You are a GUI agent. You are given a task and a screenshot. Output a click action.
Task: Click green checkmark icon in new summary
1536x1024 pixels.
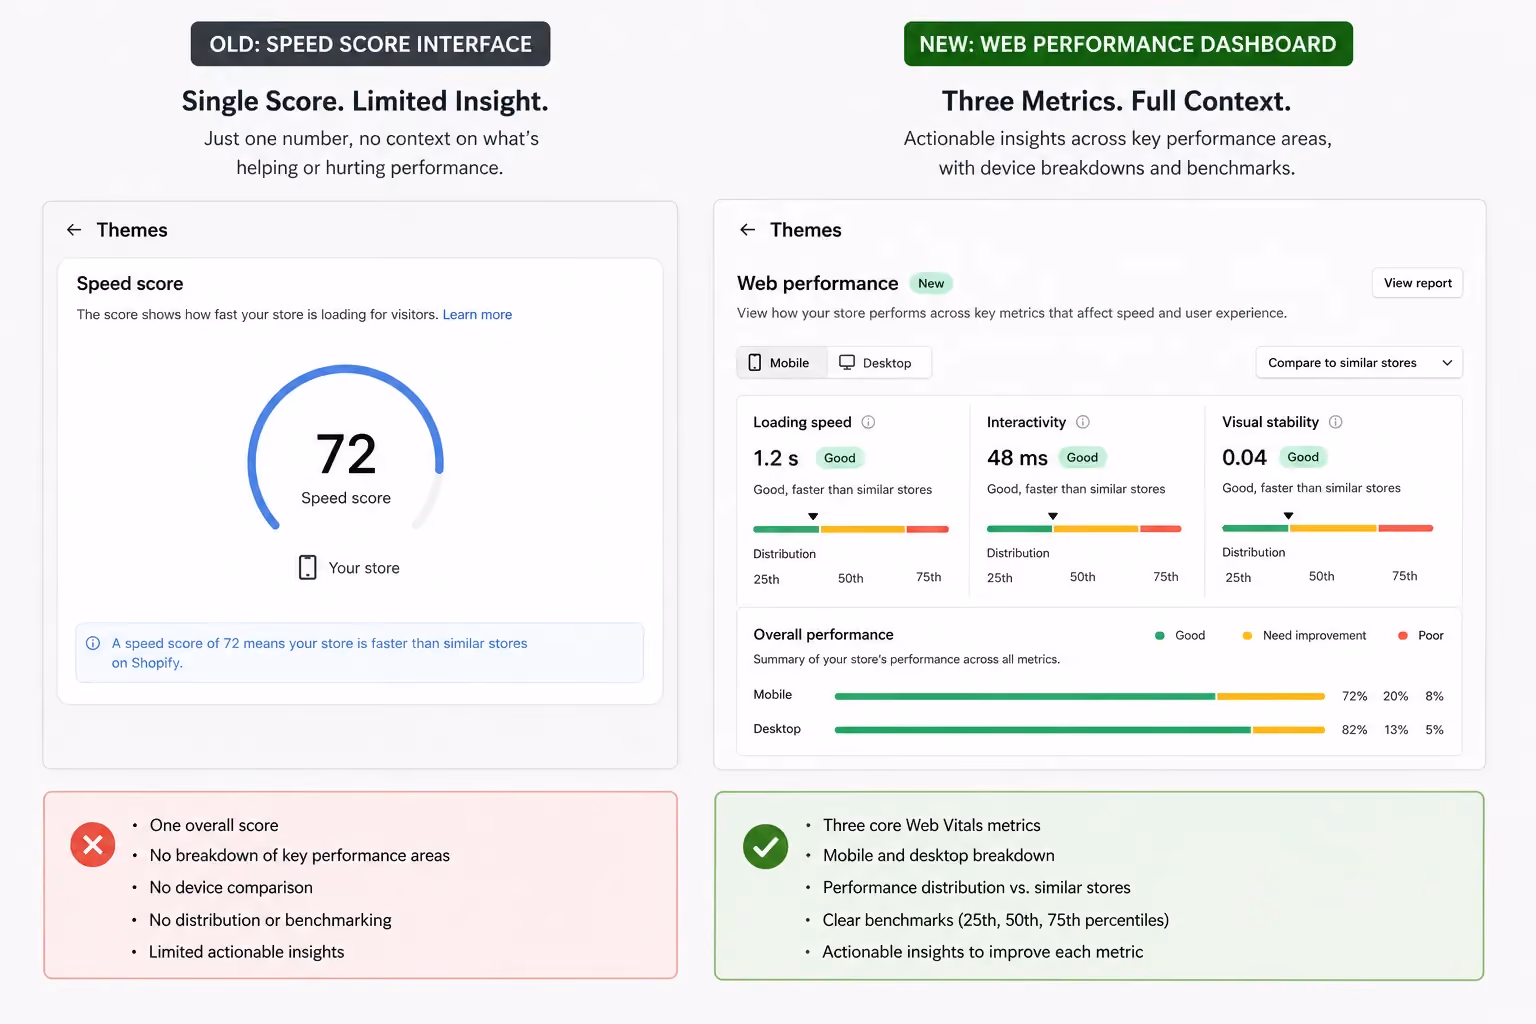pyautogui.click(x=766, y=847)
